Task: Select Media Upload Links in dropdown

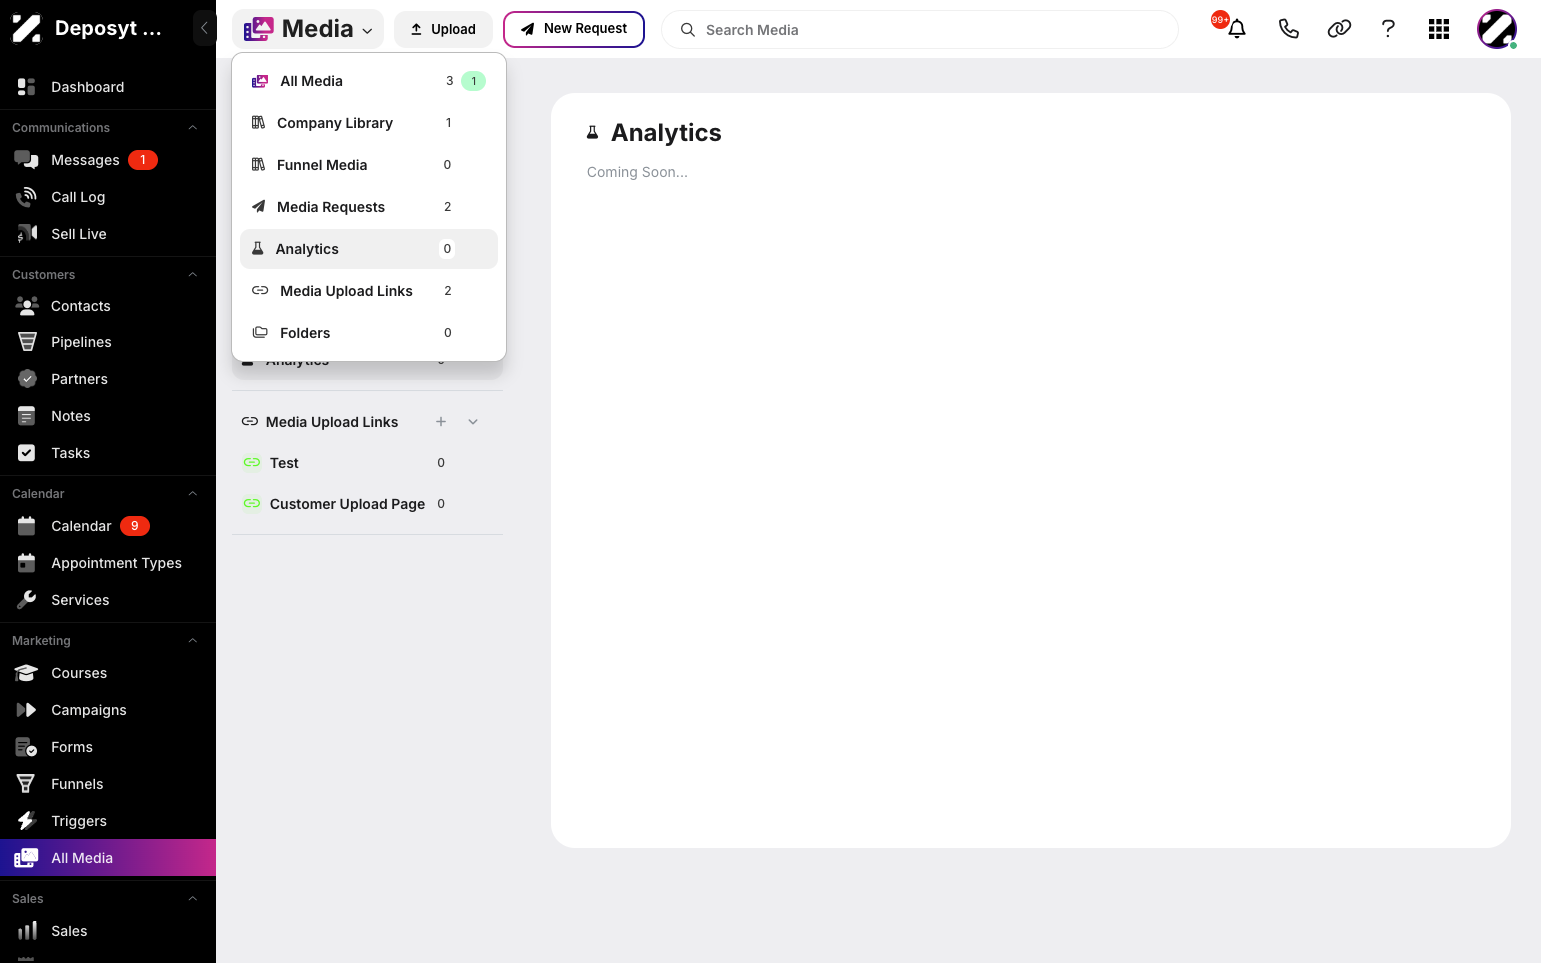Action: pos(369,291)
